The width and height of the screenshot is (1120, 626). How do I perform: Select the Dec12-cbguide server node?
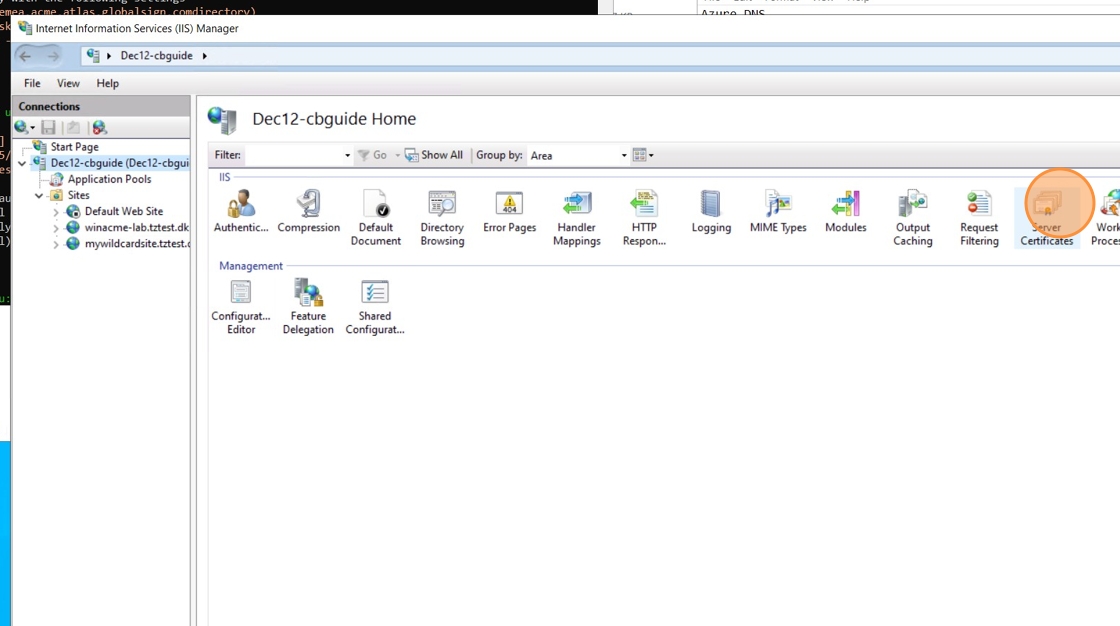point(119,163)
